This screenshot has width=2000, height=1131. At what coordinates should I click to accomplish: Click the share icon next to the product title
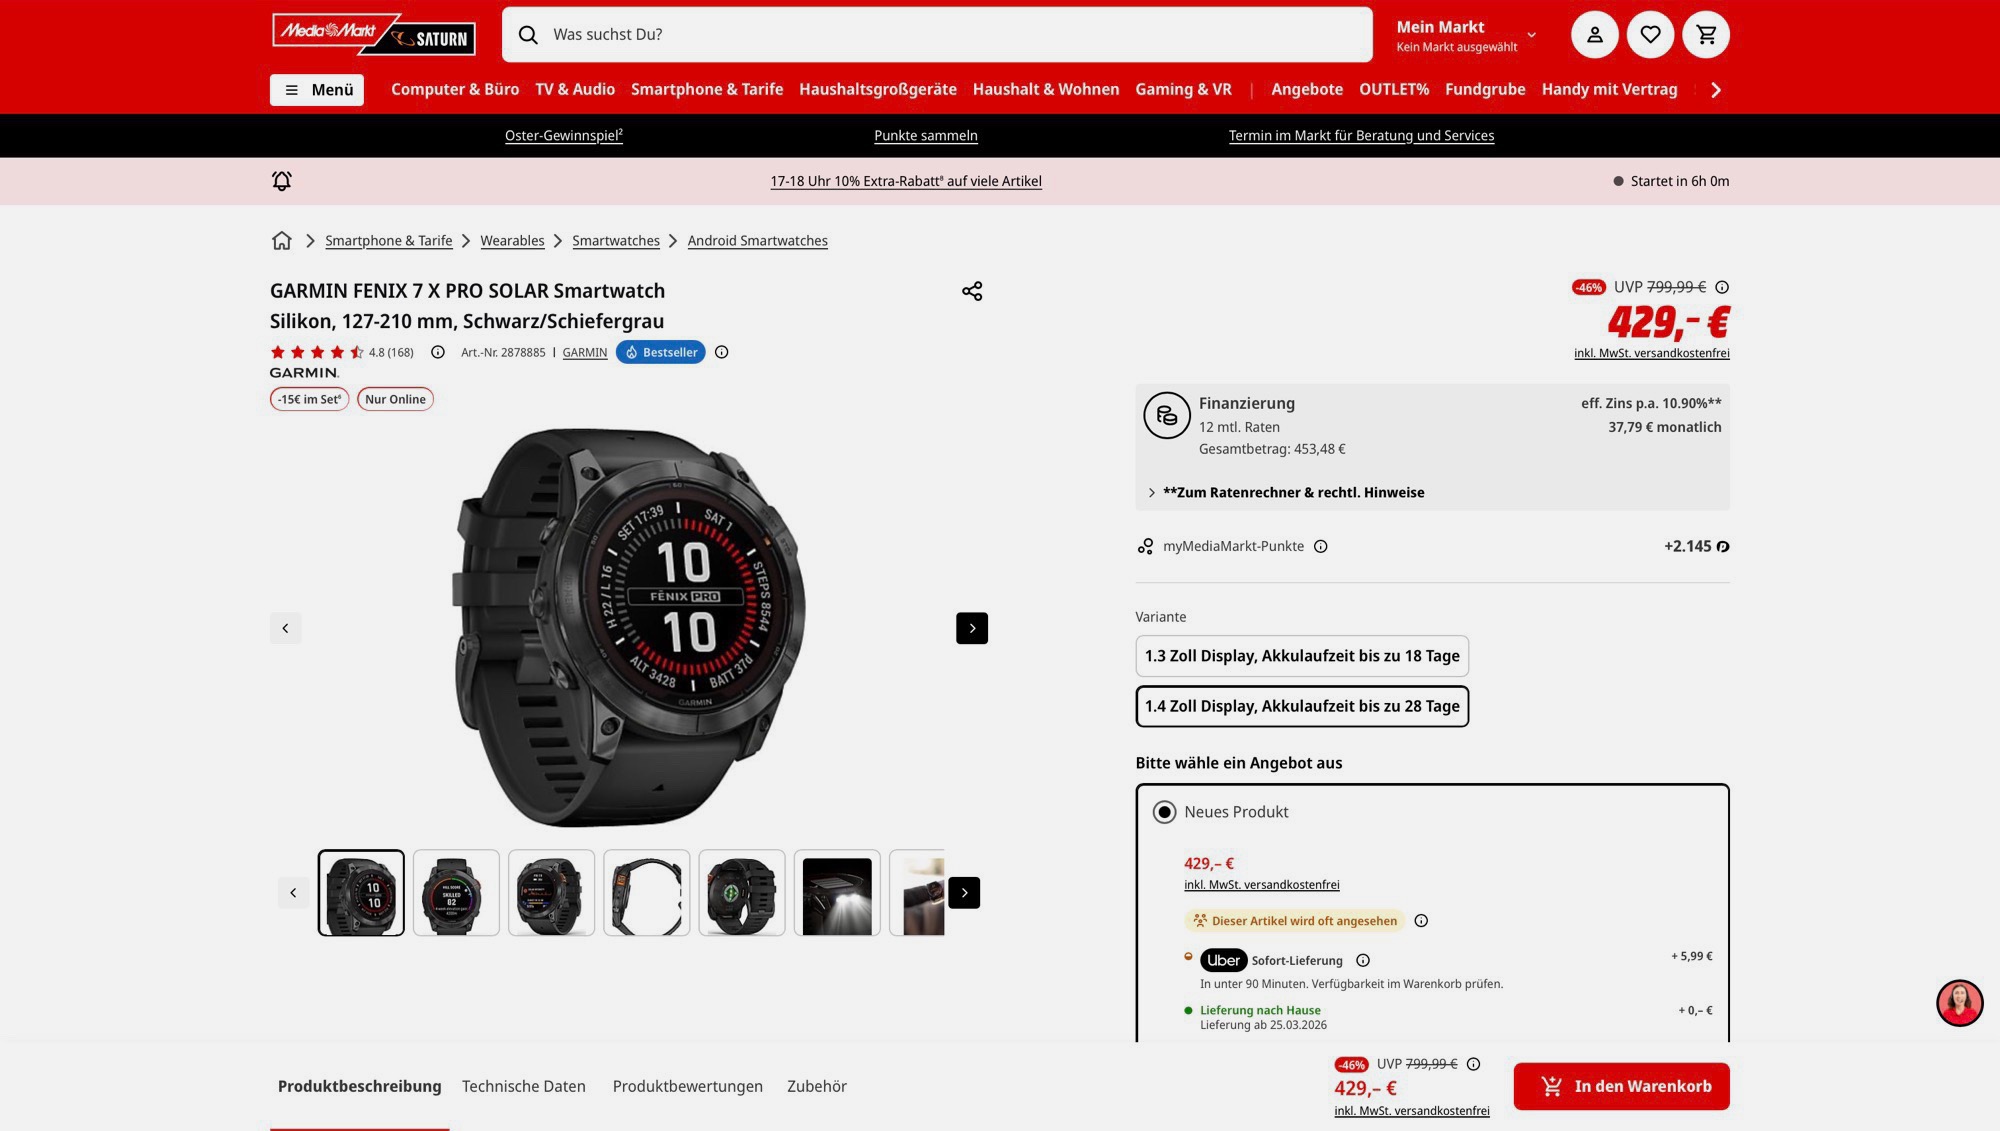coord(972,291)
